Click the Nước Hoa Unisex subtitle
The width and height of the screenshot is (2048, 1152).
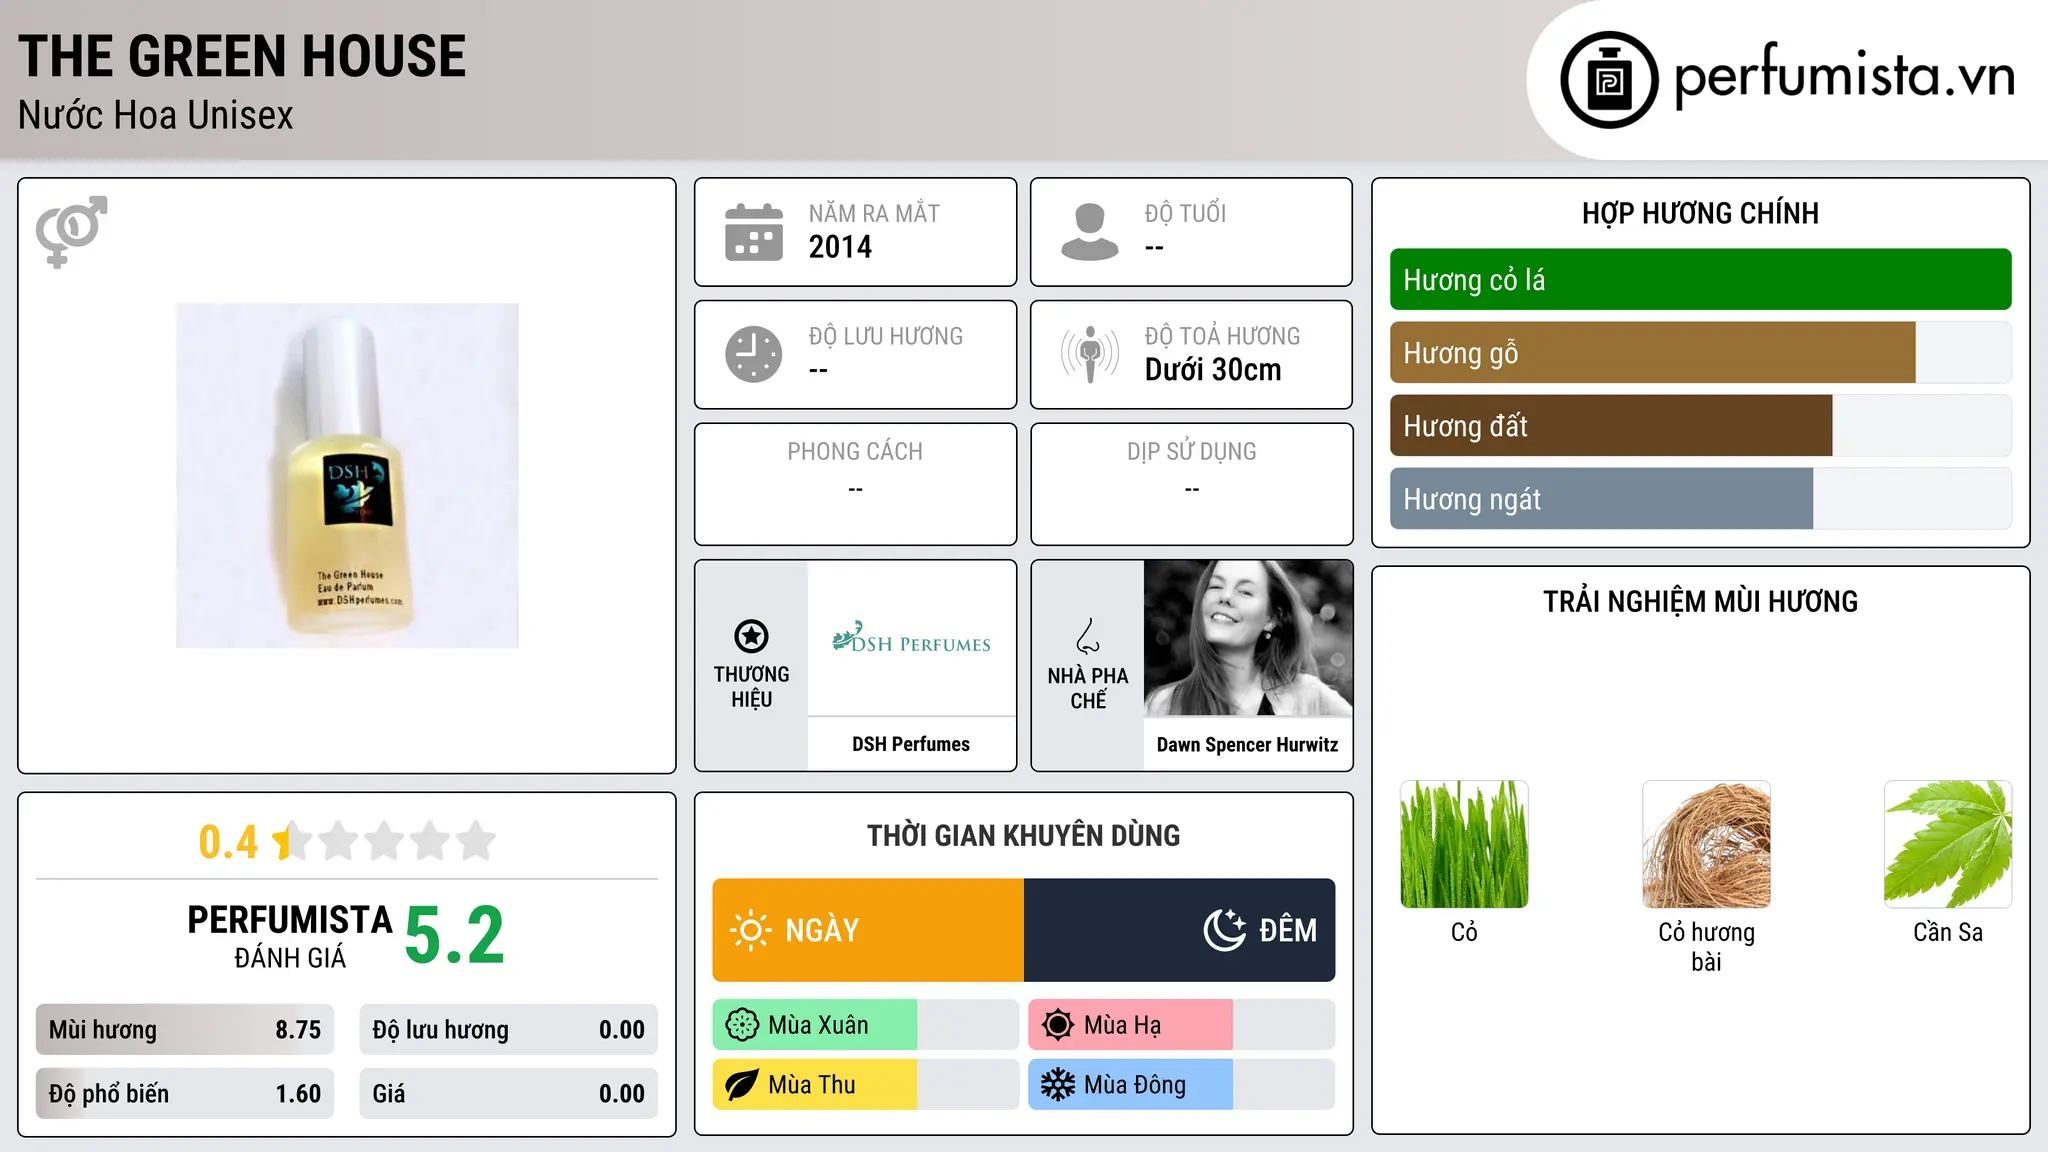[x=156, y=116]
